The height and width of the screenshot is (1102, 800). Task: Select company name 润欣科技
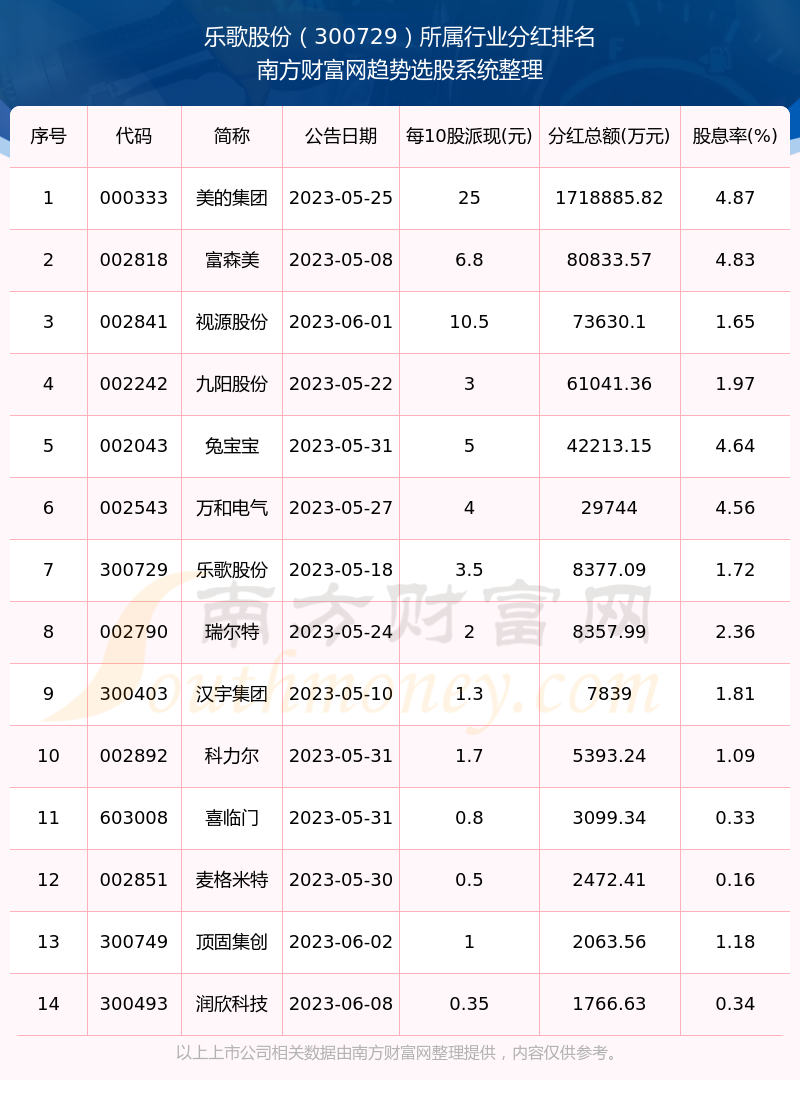232,1004
